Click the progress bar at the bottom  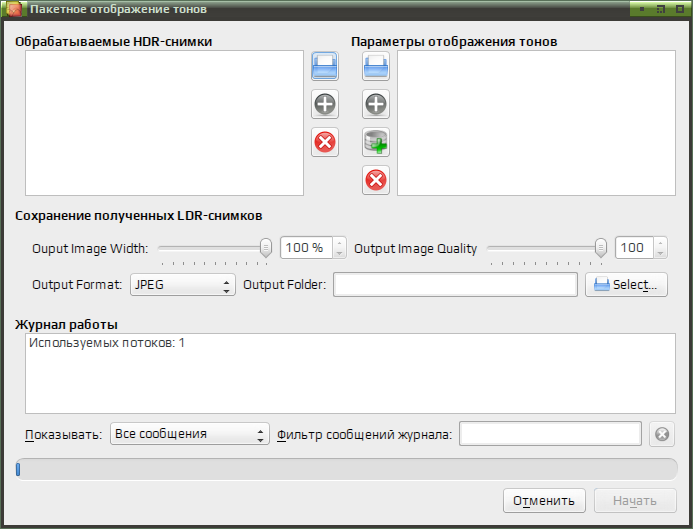click(346, 469)
